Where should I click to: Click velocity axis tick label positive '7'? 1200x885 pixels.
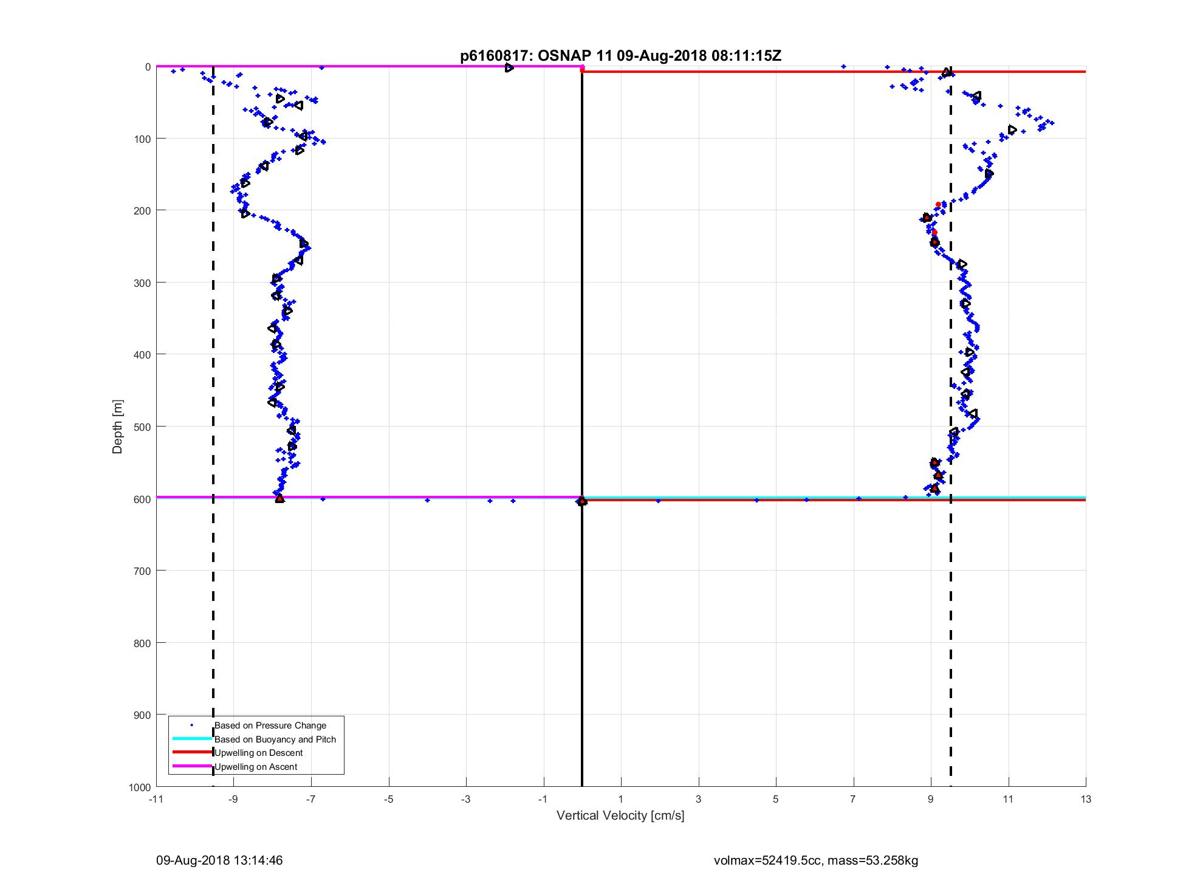(853, 799)
